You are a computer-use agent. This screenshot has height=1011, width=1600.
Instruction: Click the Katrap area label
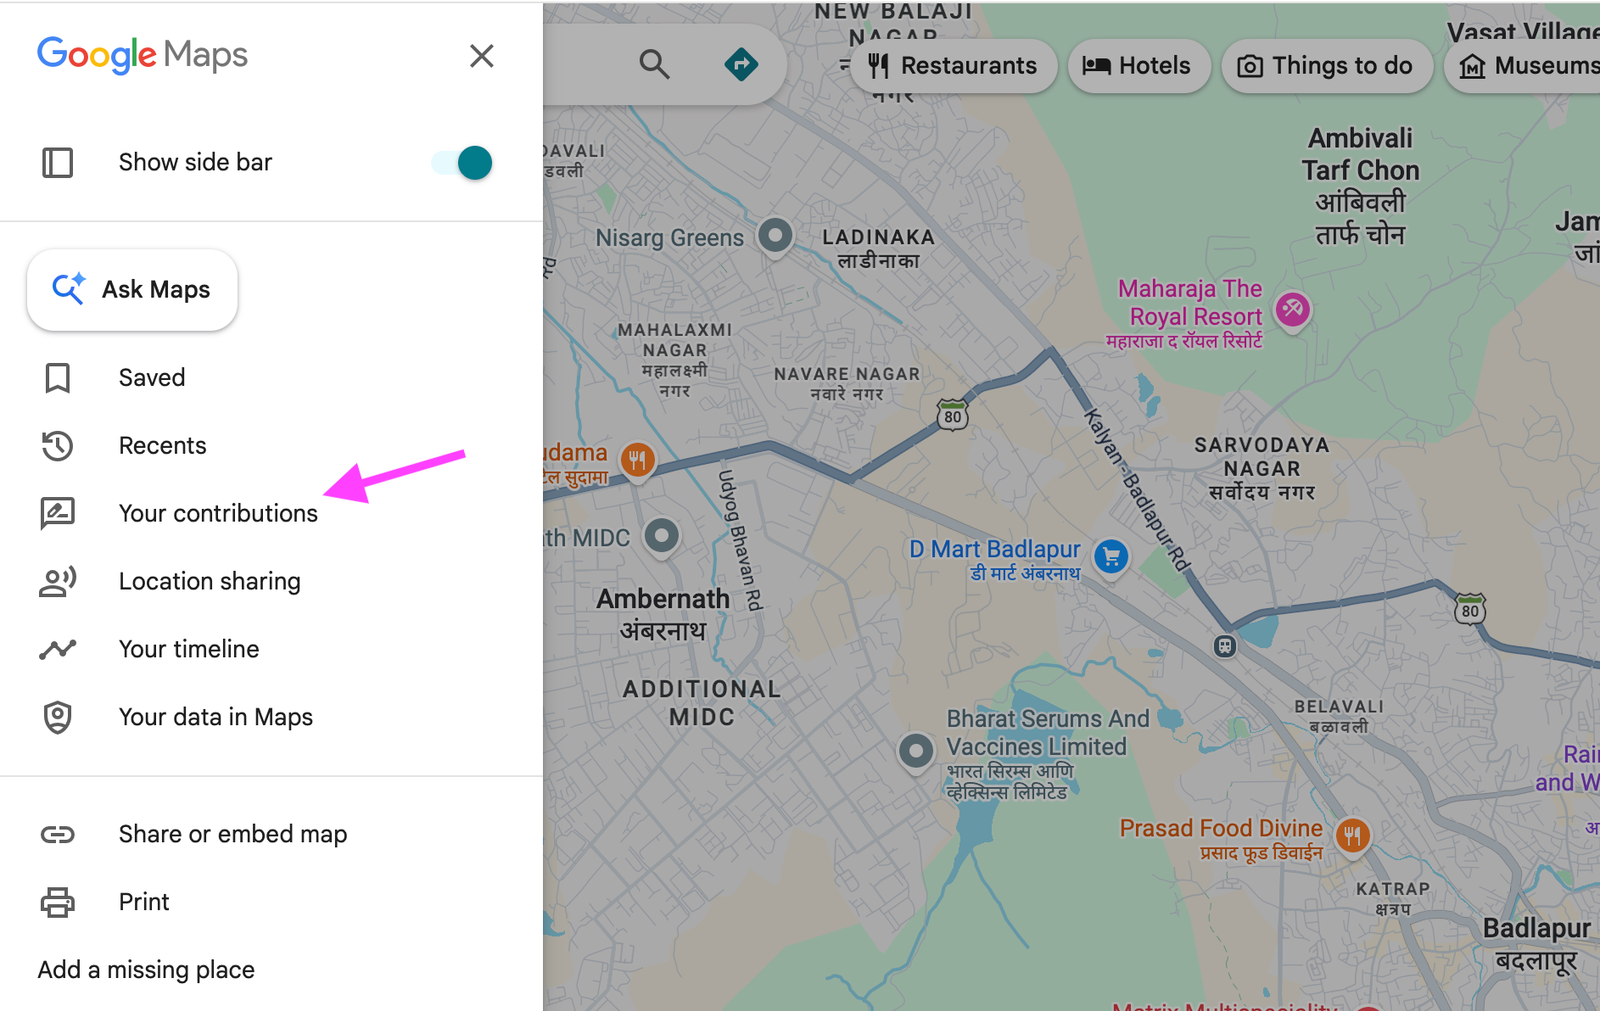point(1393,898)
